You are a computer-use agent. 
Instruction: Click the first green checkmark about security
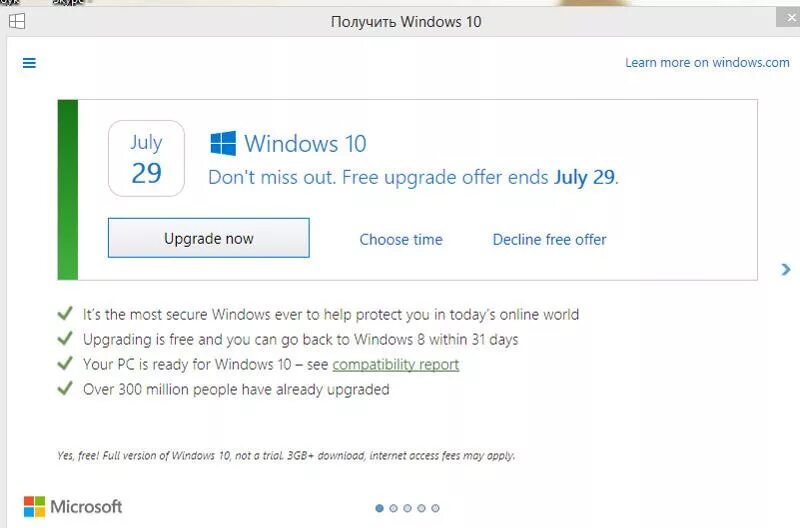65,313
